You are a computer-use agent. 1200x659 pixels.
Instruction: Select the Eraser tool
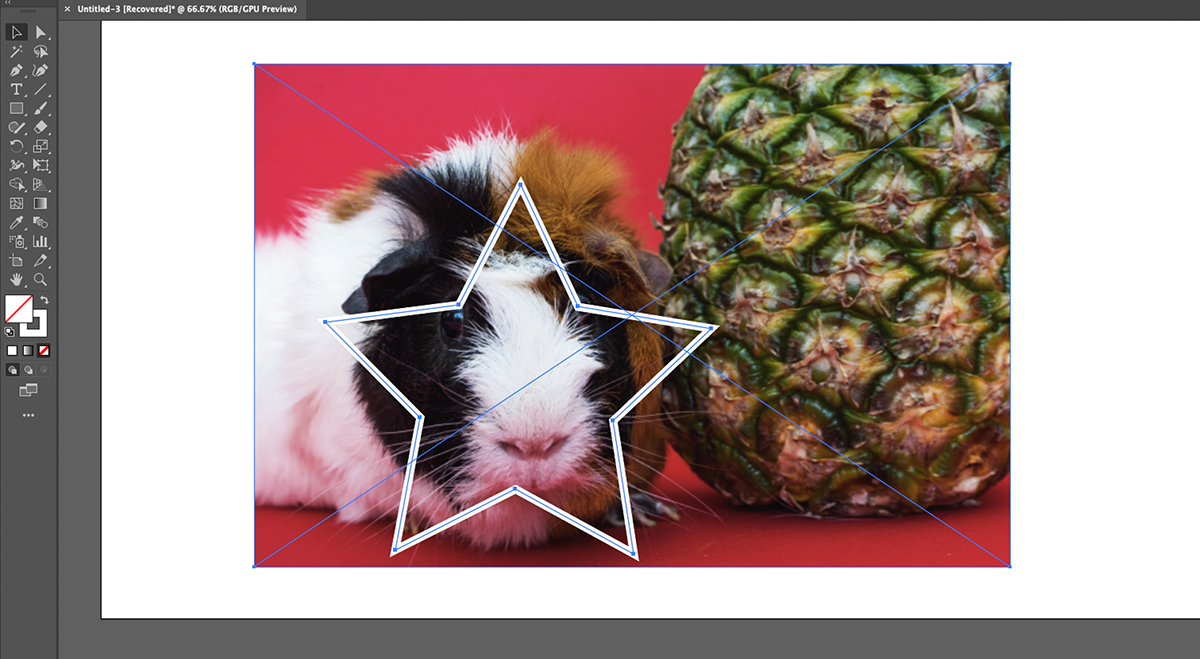click(x=41, y=128)
